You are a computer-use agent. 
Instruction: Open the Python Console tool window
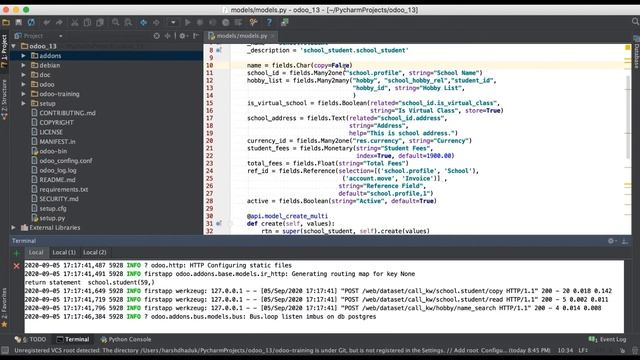point(126,339)
